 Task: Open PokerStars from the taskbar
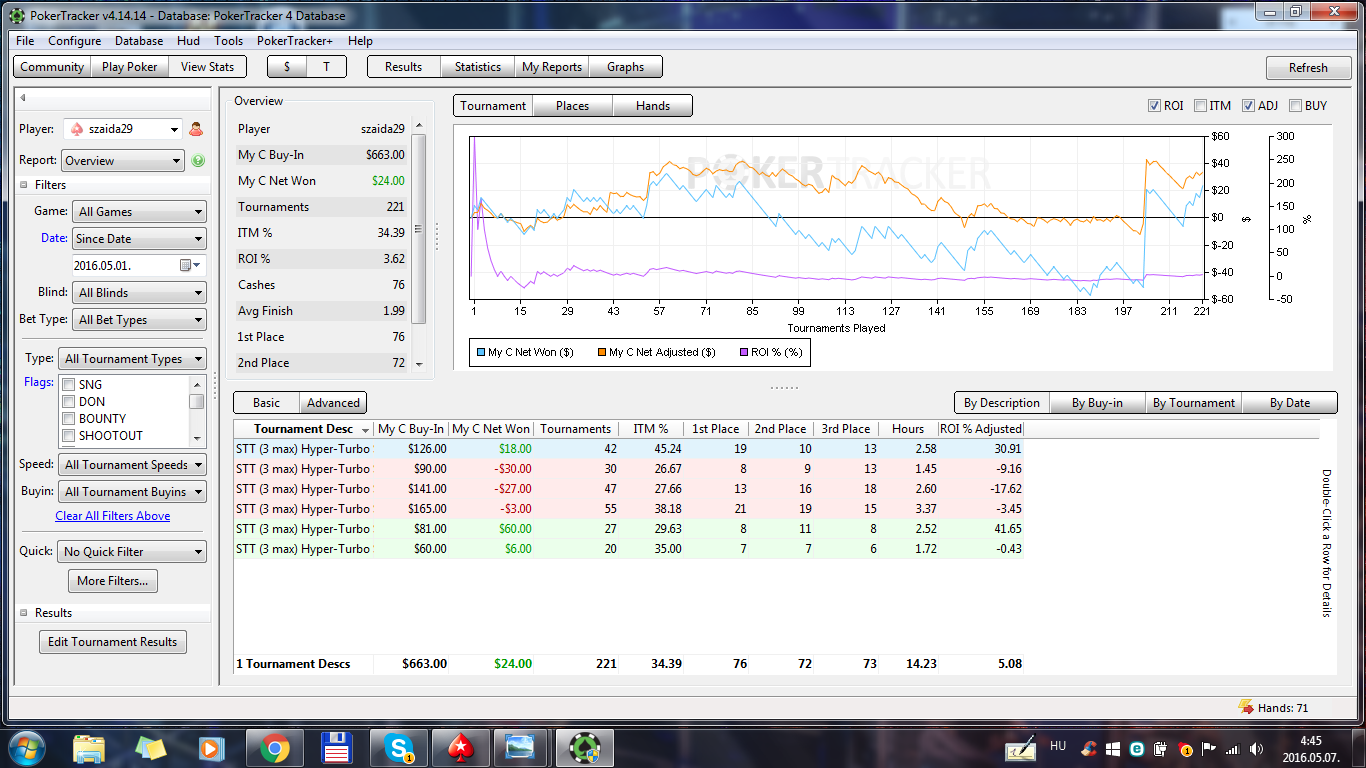[x=461, y=747]
